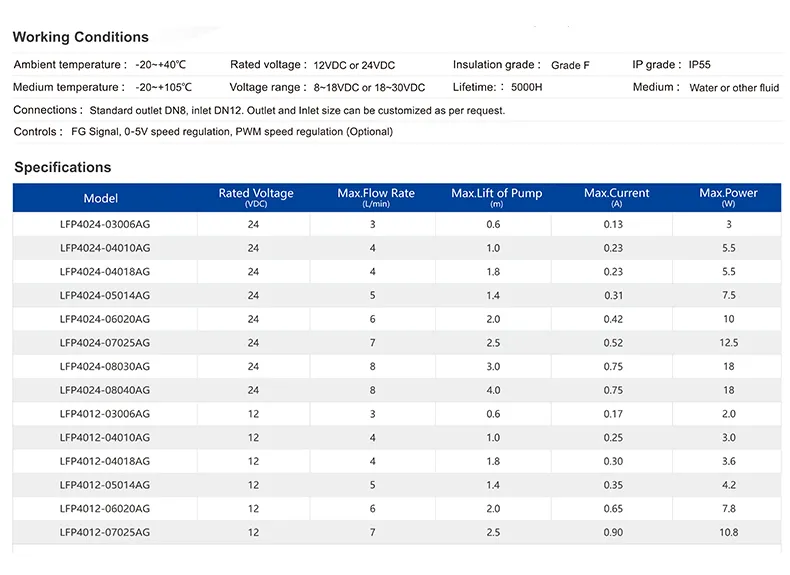Click the Medium temperature label
790x575 pixels.
[x=69, y=87]
